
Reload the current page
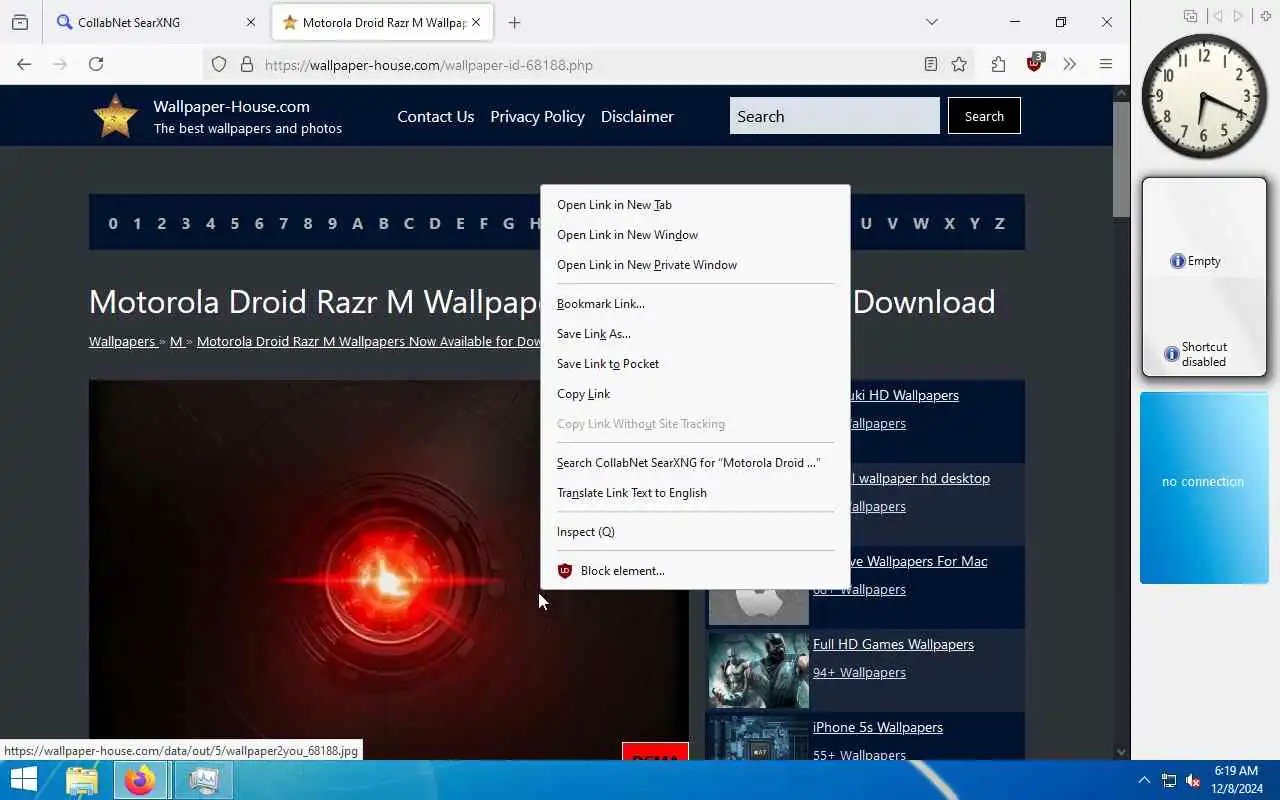[96, 64]
